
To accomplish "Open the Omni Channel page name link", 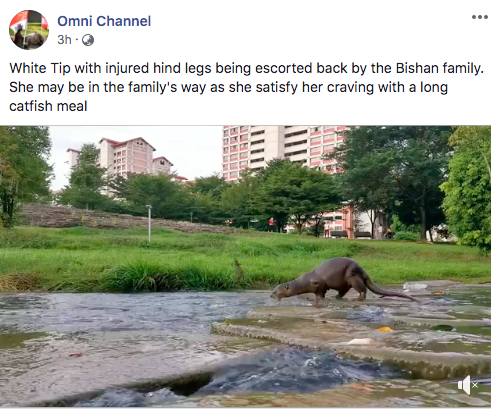I will click(104, 21).
